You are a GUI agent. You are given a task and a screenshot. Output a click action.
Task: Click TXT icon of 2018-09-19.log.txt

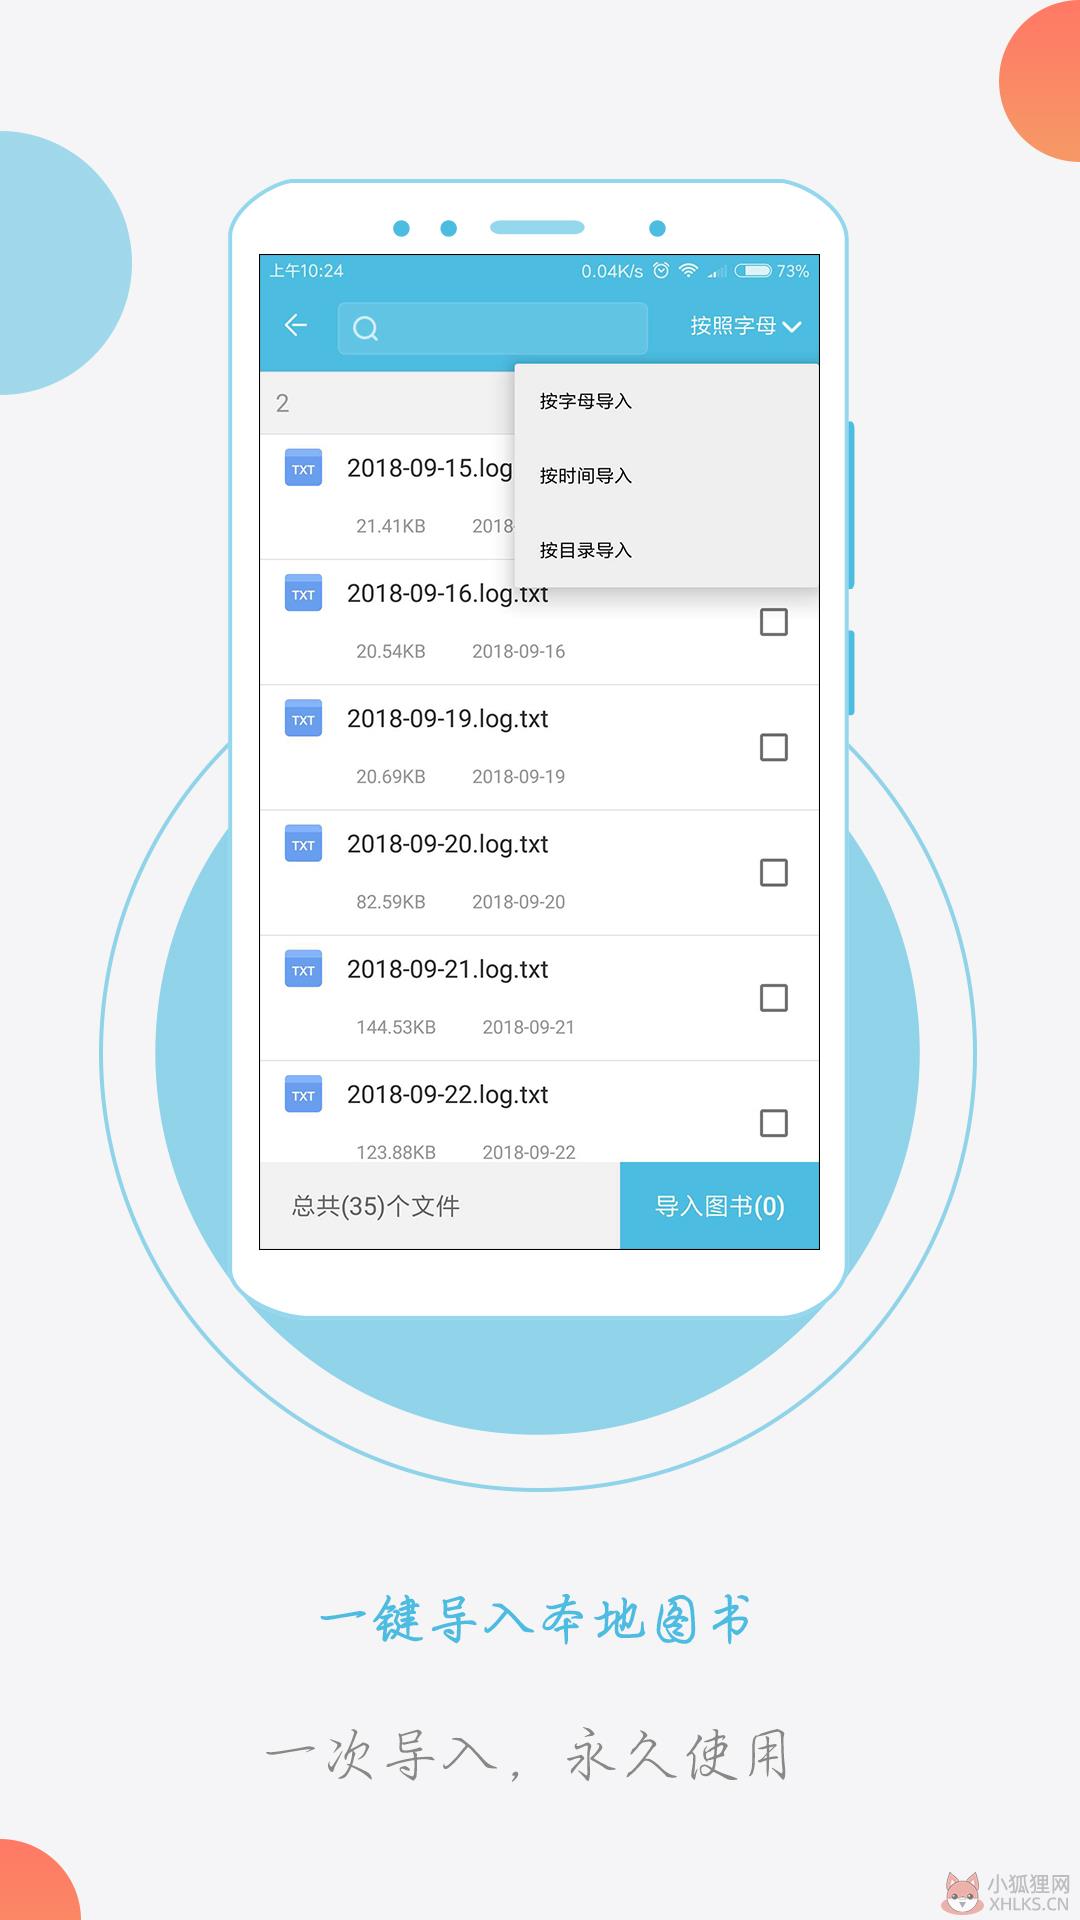303,717
